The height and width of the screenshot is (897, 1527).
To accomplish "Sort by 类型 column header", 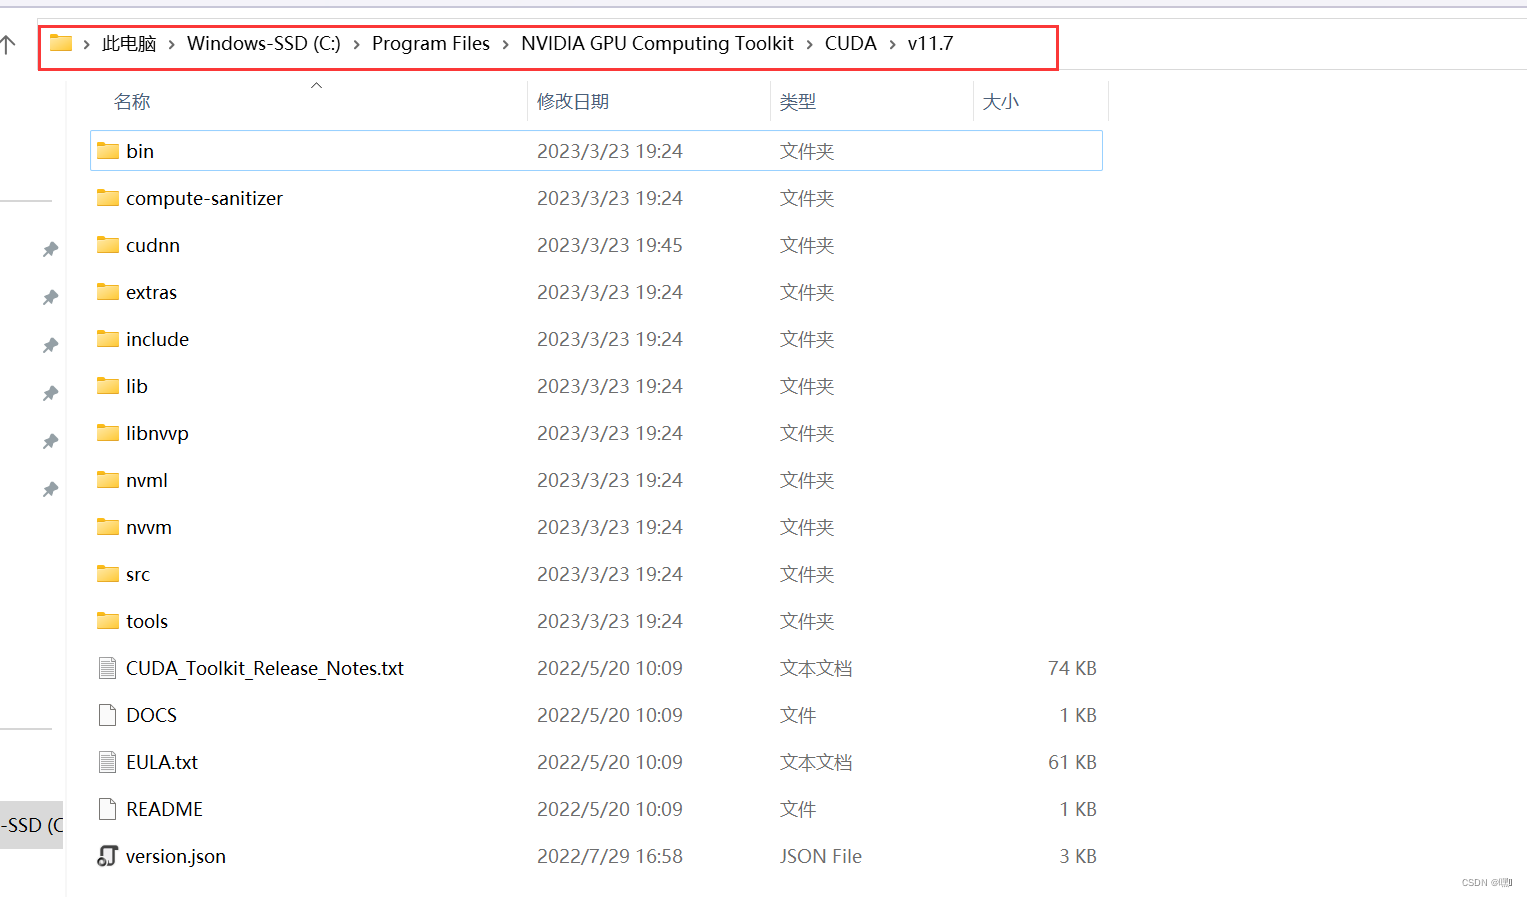I will coord(798,102).
